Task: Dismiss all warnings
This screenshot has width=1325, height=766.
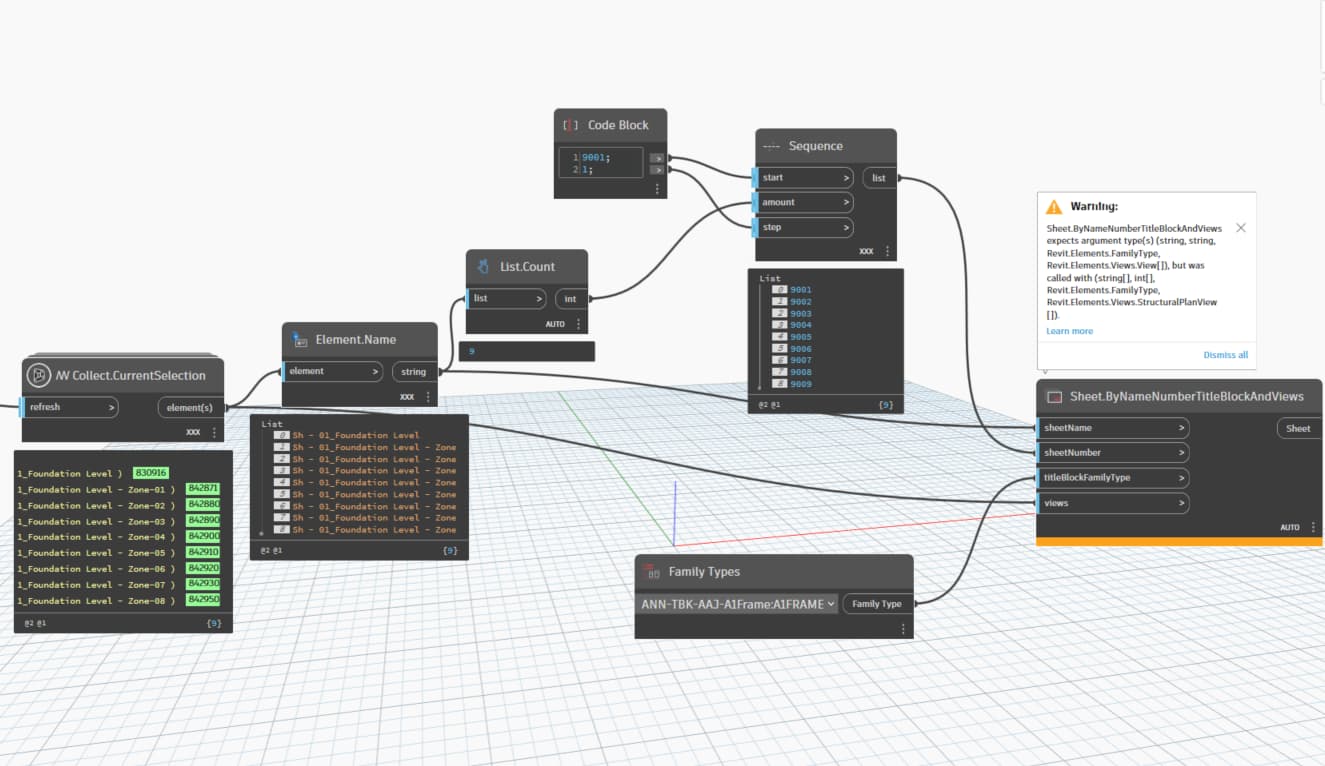Action: tap(1225, 355)
